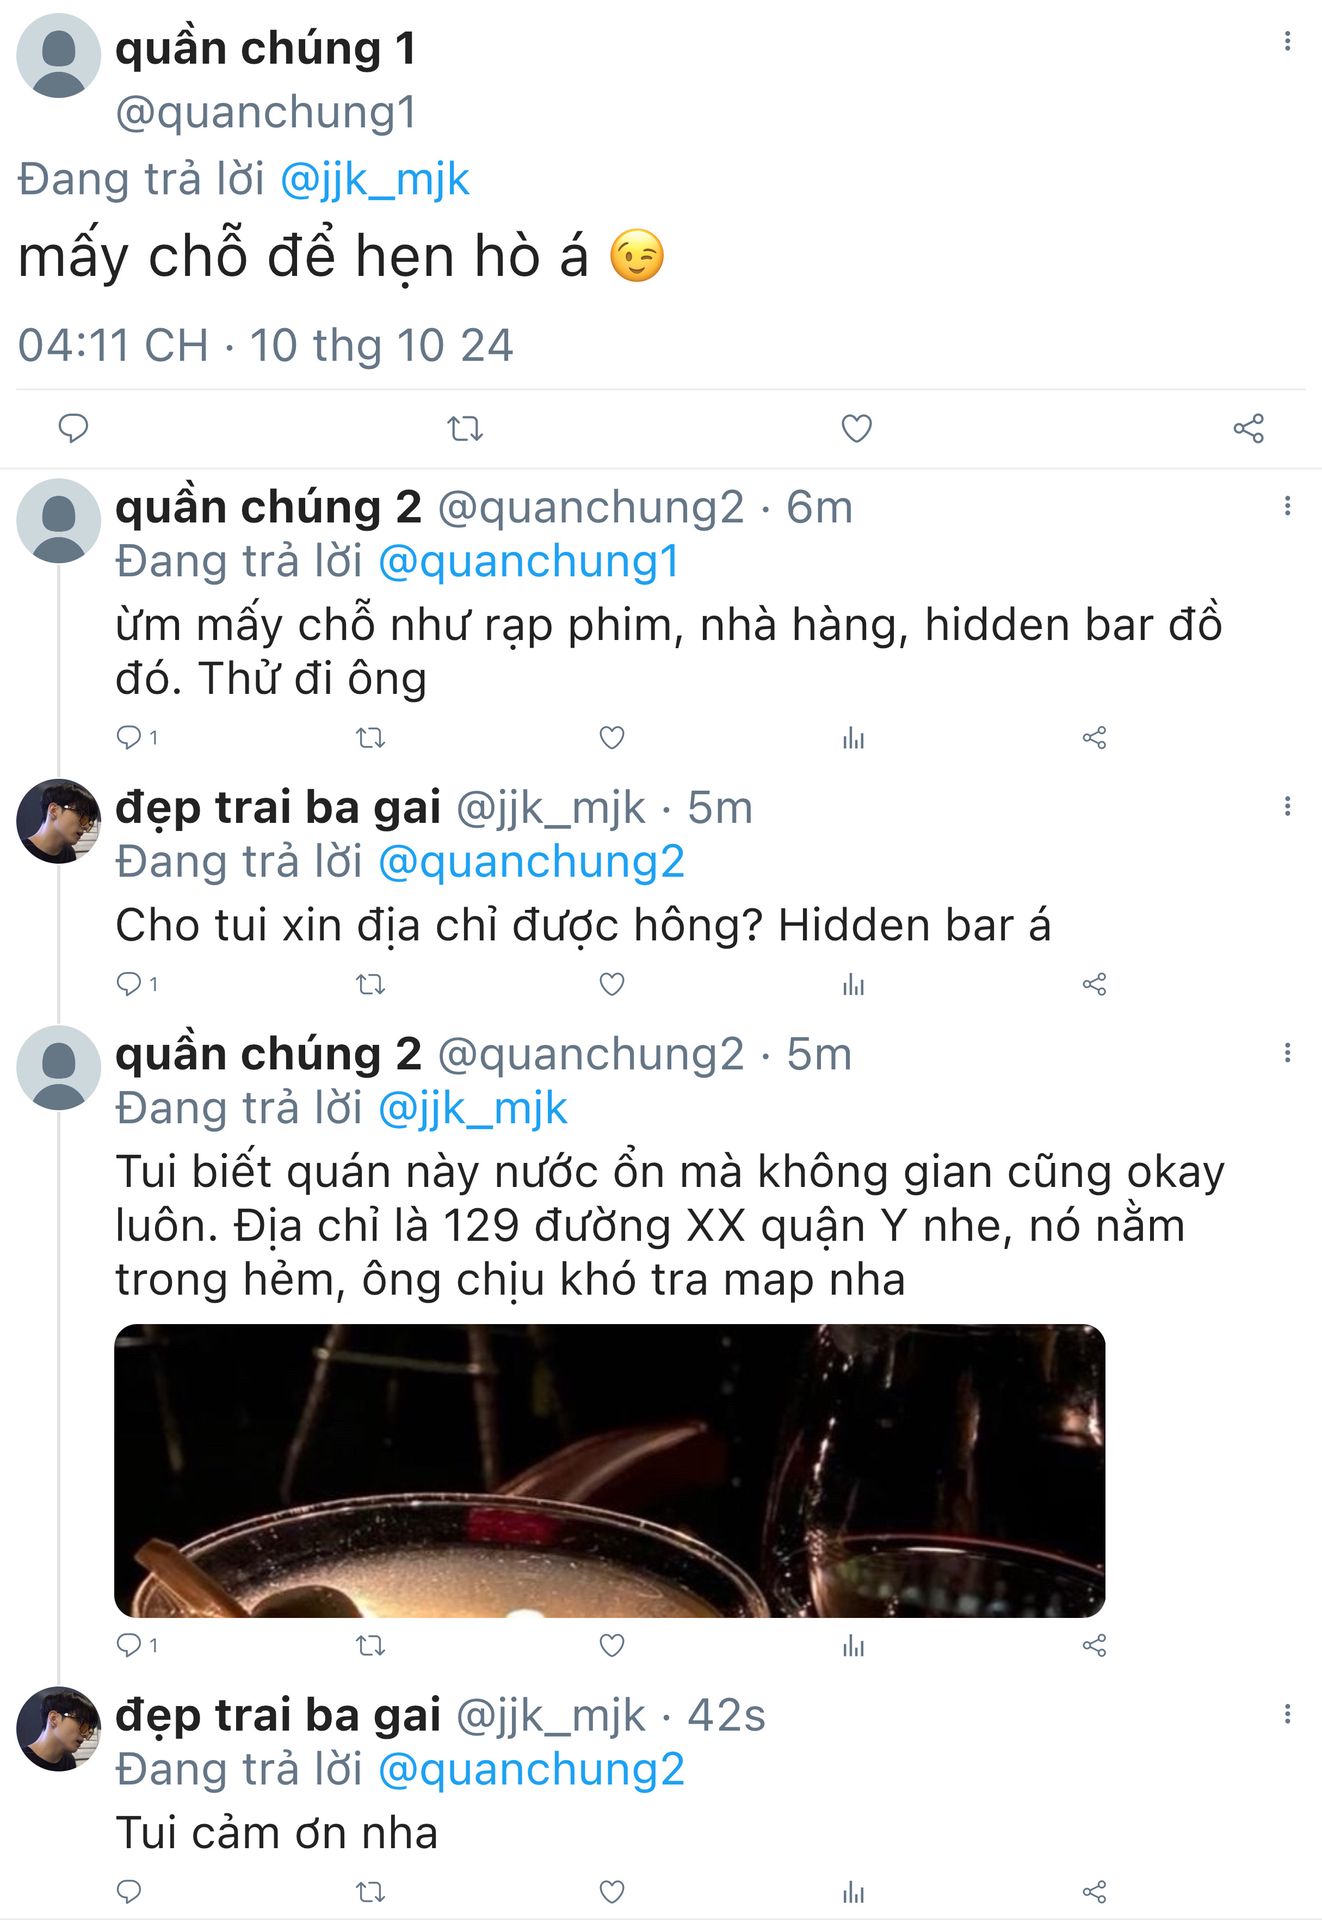
Task: Open more options for the cocktail photo reply
Action: tap(1287, 1053)
